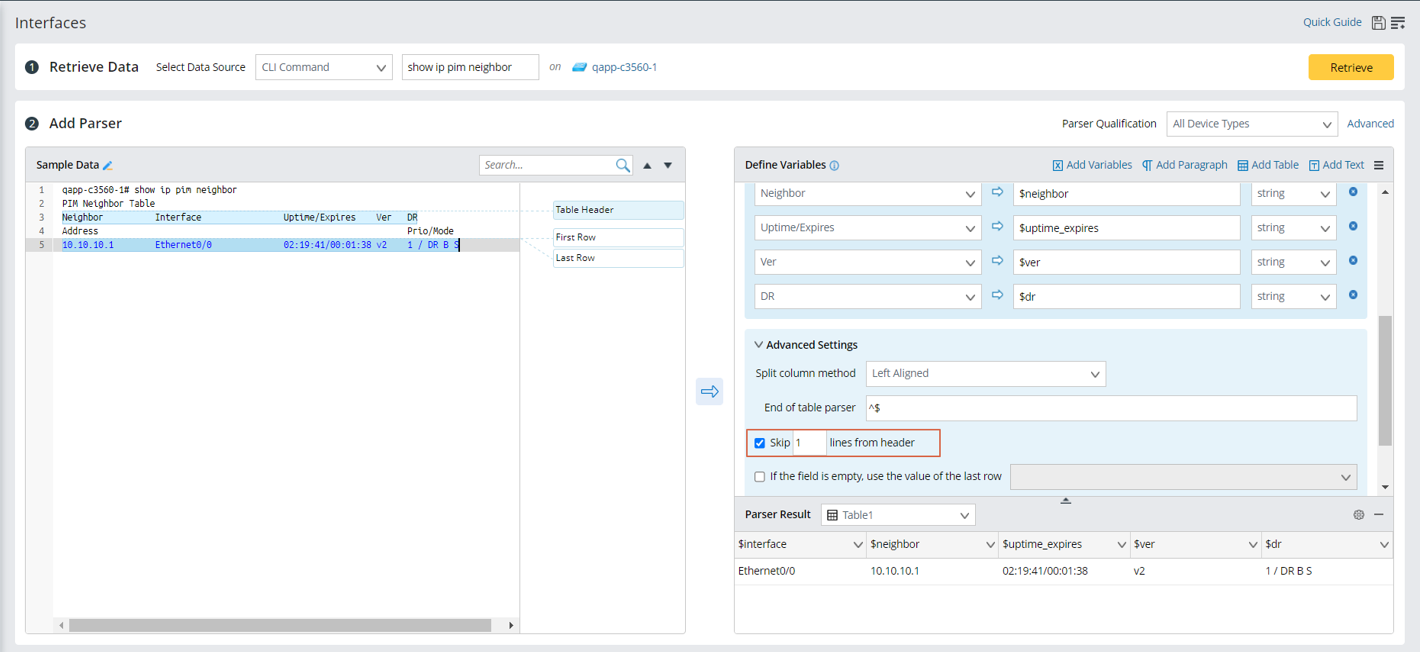Open the Define Variables hamburger menu
Screen dimensions: 1420x652
(x=1379, y=165)
